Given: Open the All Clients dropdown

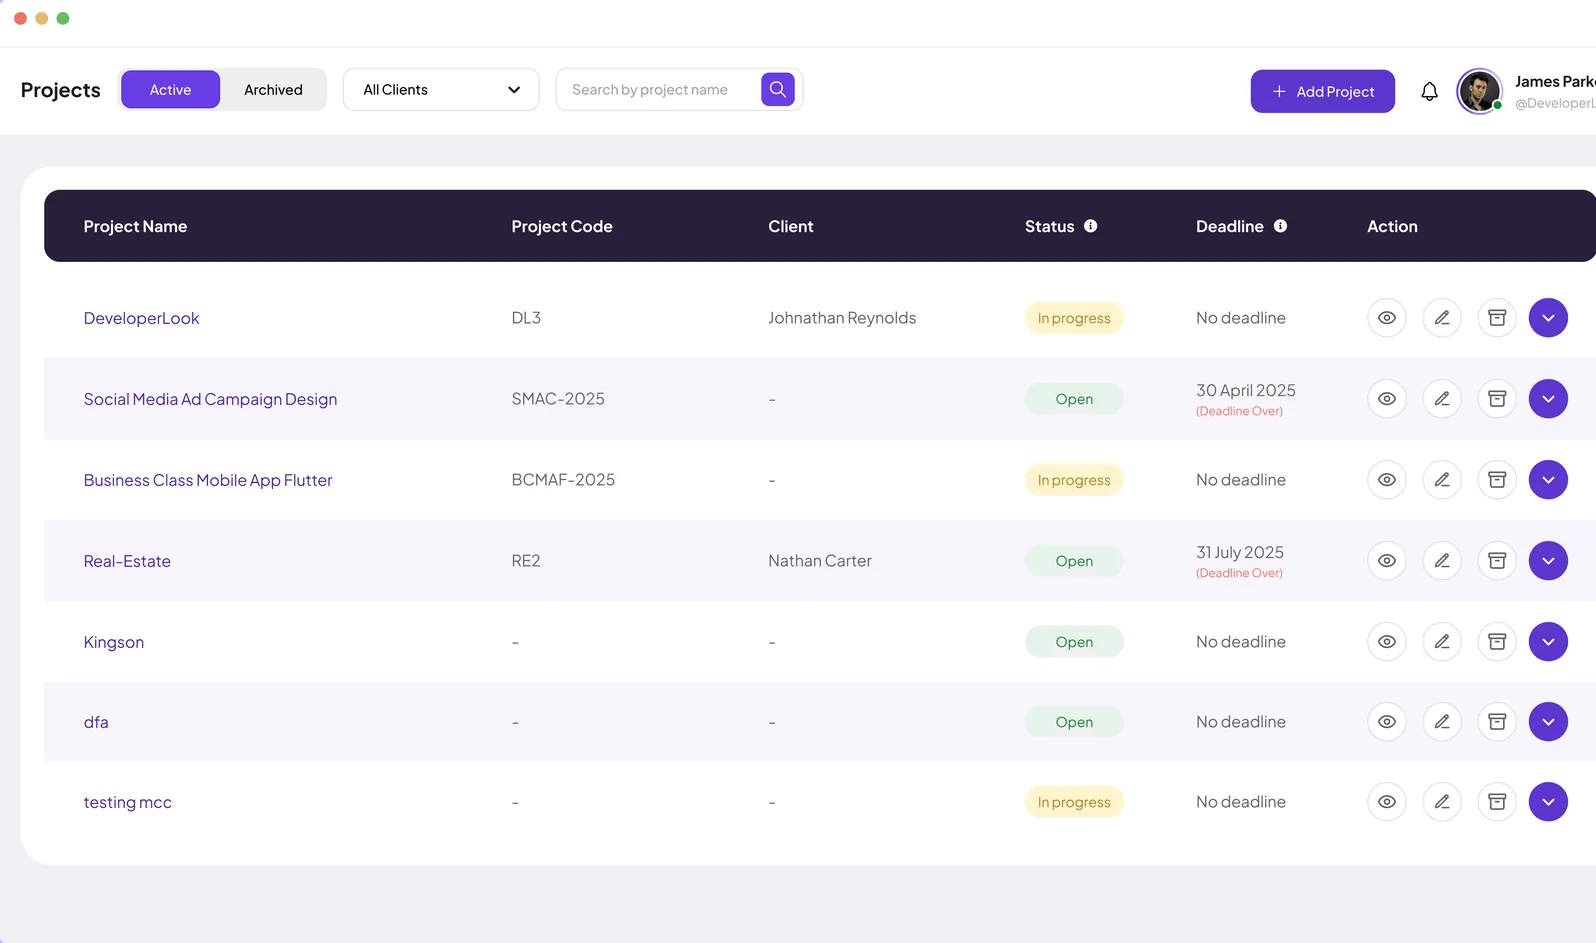Looking at the screenshot, I should tap(441, 90).
